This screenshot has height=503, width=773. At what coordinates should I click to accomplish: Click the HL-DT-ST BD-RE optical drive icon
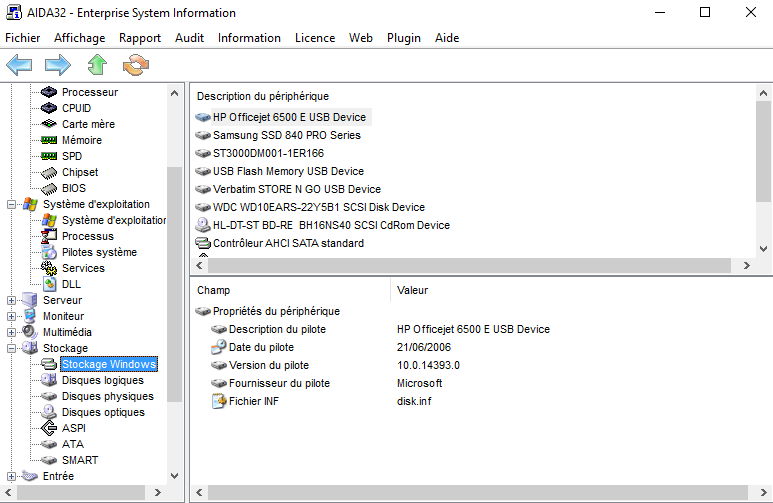click(204, 225)
